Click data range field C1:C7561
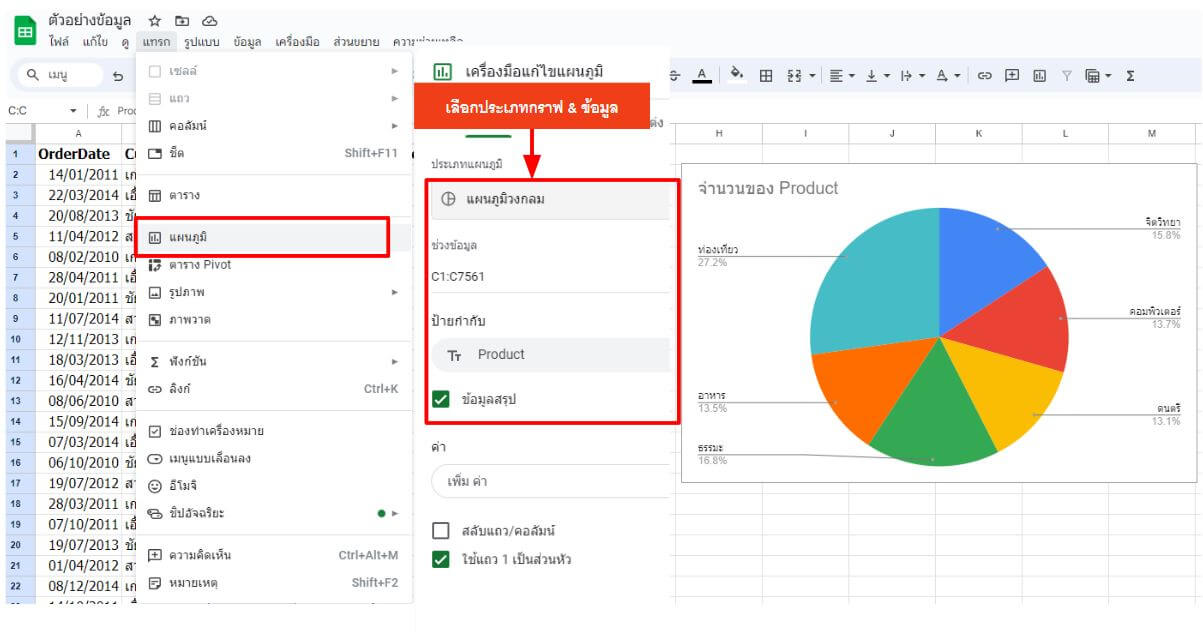1203x638 pixels. coord(550,276)
